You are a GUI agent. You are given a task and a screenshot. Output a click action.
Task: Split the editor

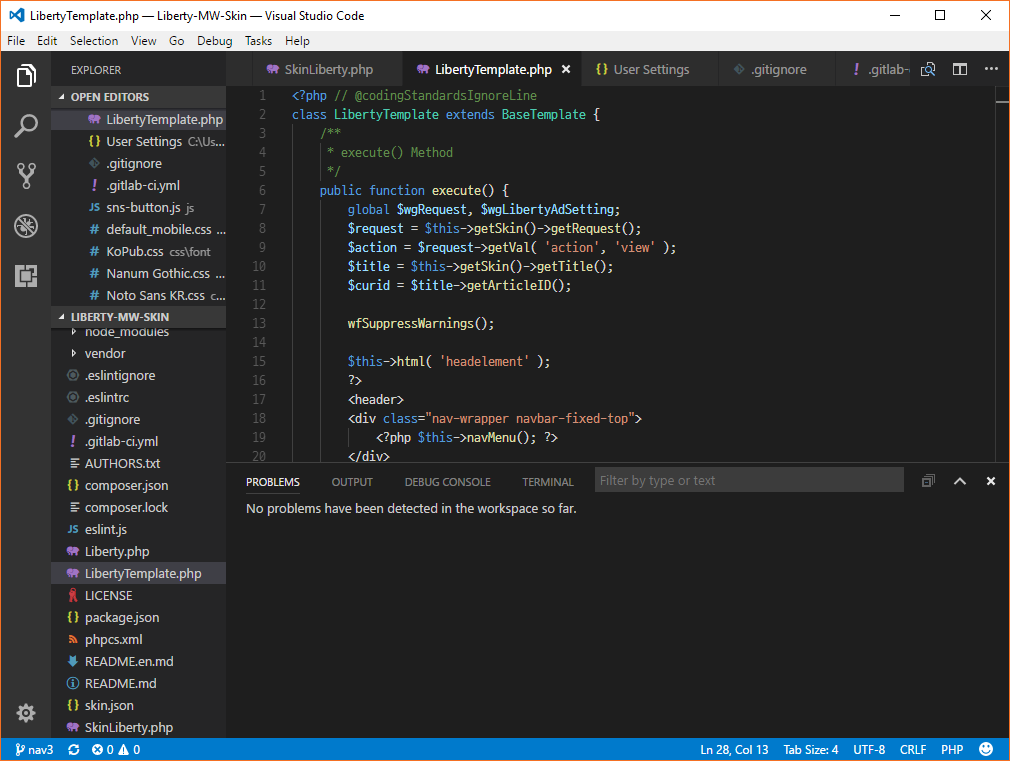pyautogui.click(x=960, y=70)
